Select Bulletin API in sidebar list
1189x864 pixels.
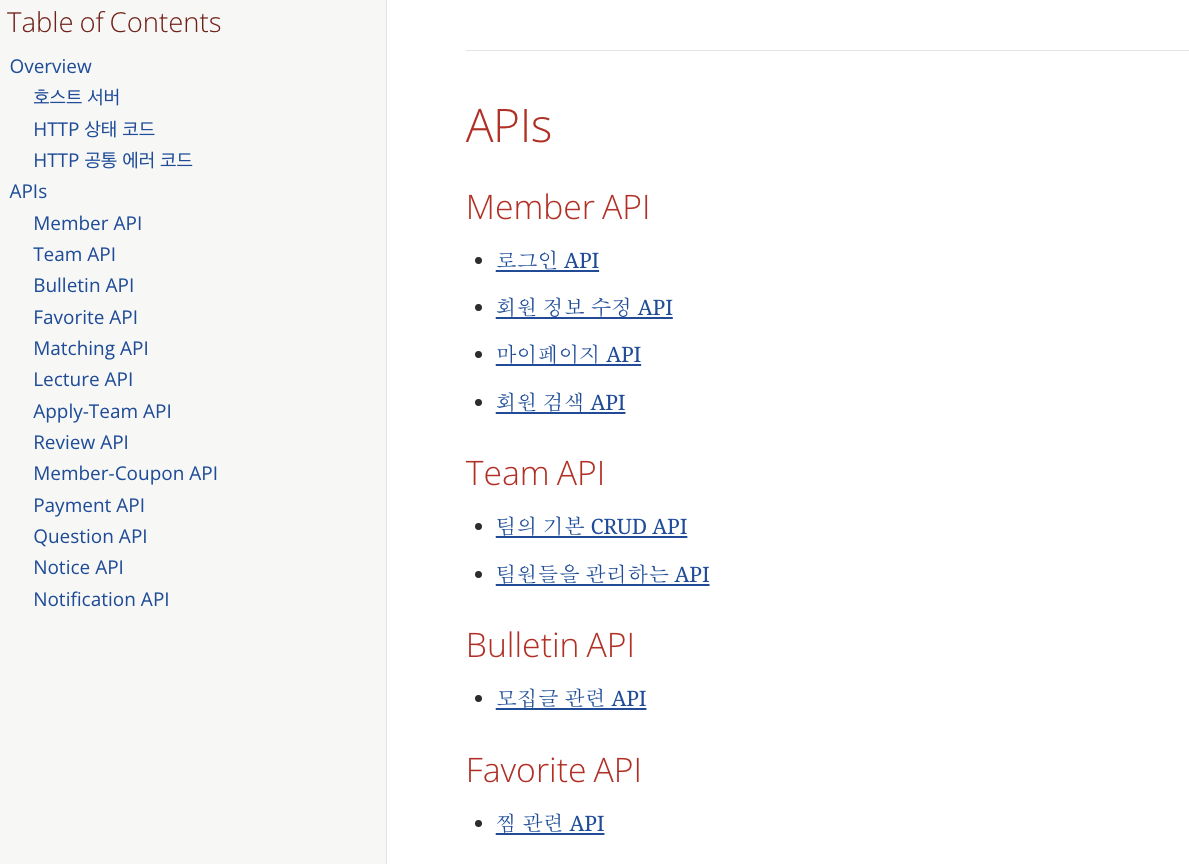click(x=83, y=285)
